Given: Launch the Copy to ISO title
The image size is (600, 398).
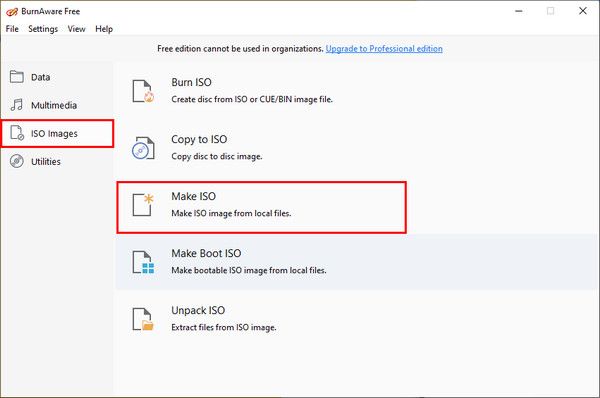Looking at the screenshot, I should 199,139.
